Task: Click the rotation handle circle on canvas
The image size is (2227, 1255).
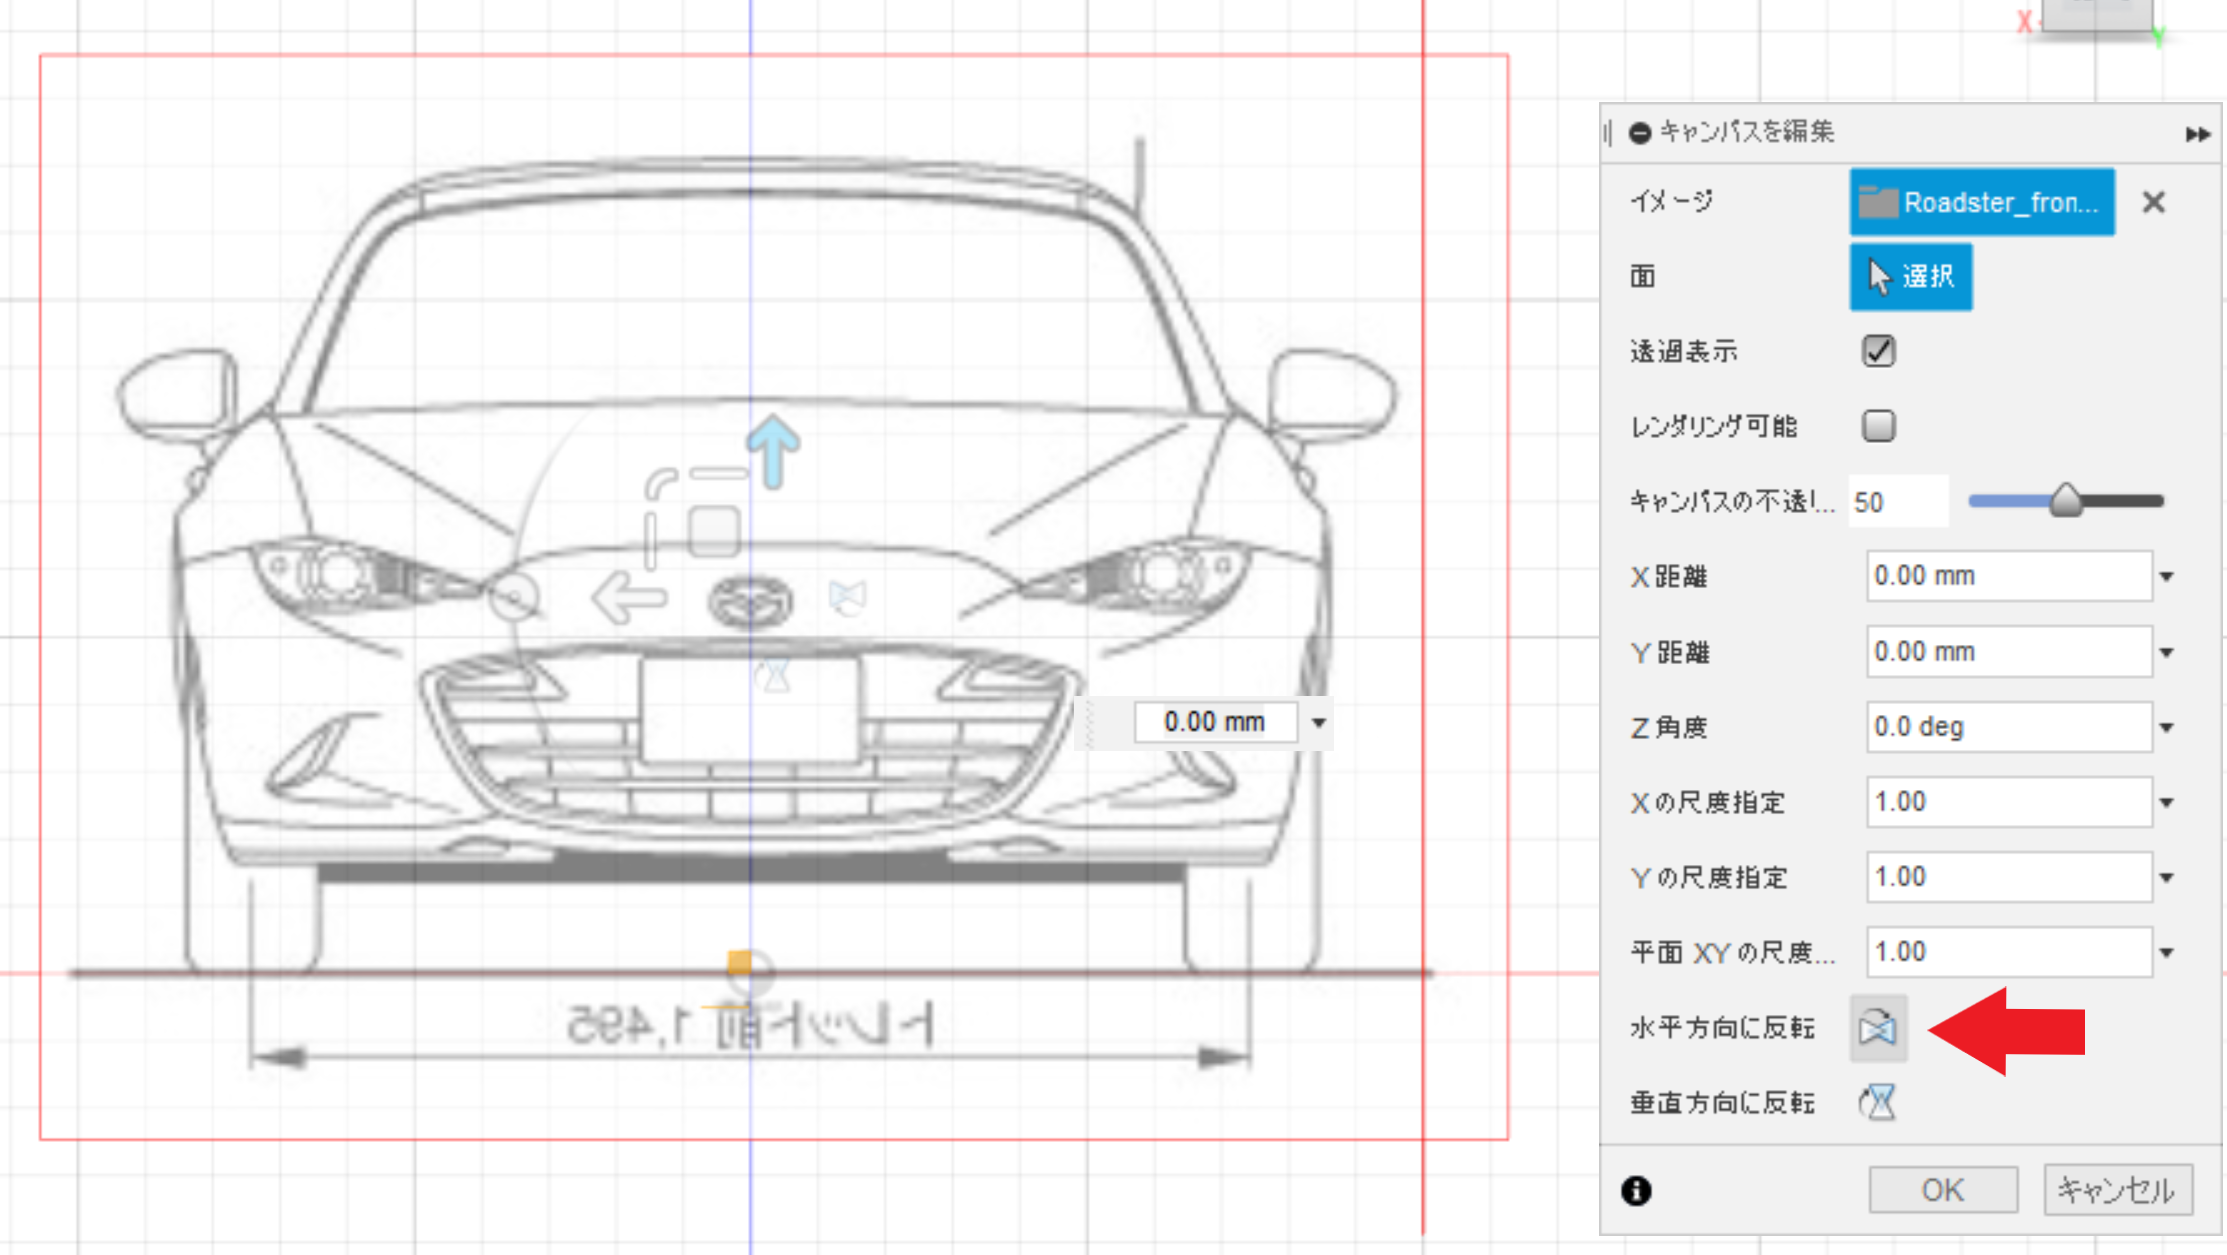Action: 514,598
